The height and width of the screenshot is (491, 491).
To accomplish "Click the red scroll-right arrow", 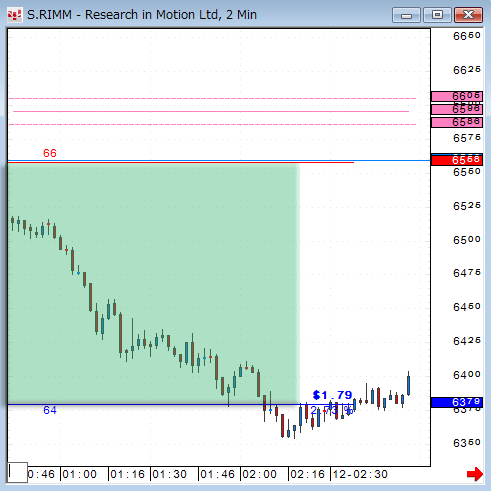I will coord(475,474).
